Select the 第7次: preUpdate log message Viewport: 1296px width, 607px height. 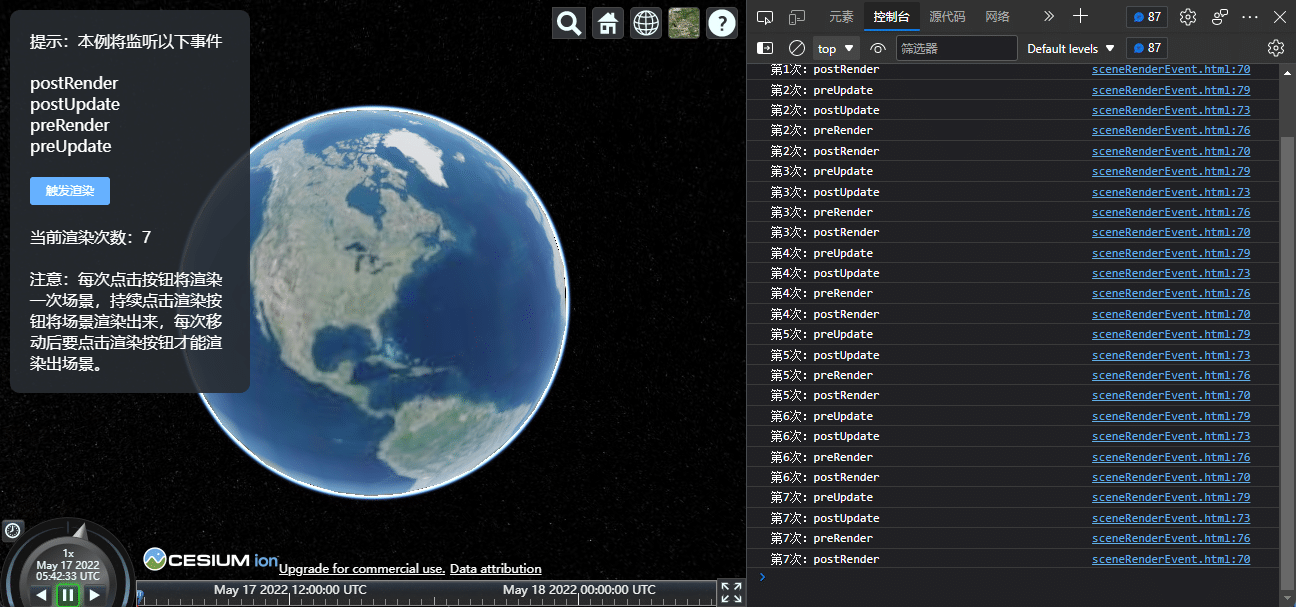coord(821,497)
